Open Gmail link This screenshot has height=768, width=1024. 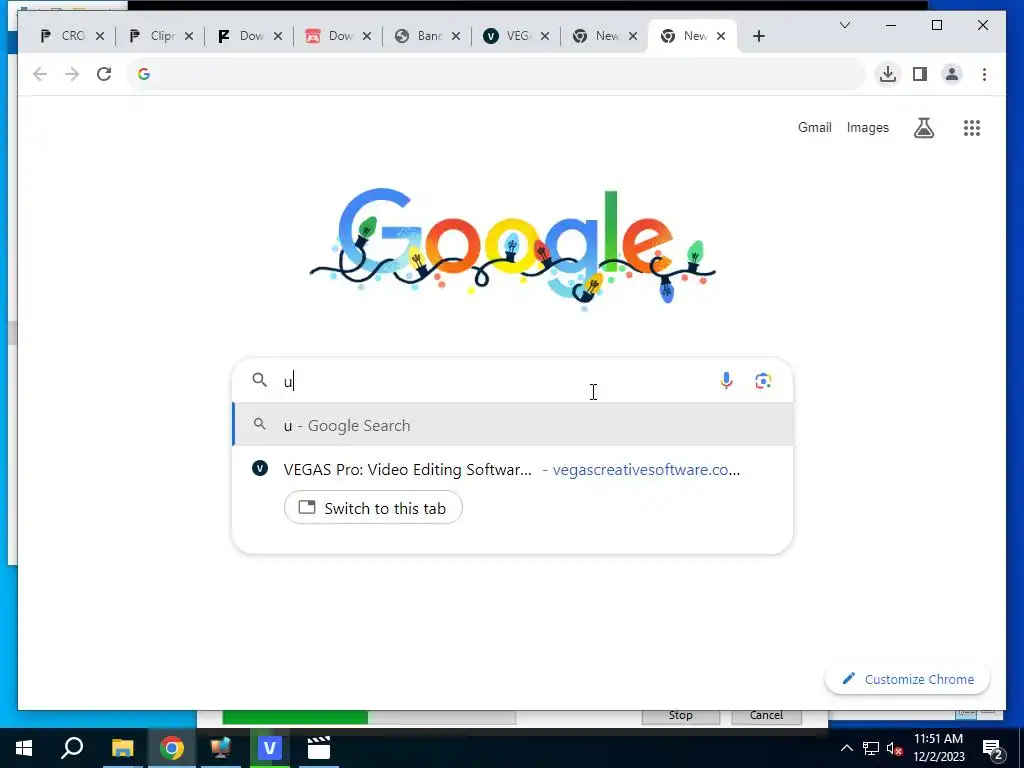pos(814,127)
